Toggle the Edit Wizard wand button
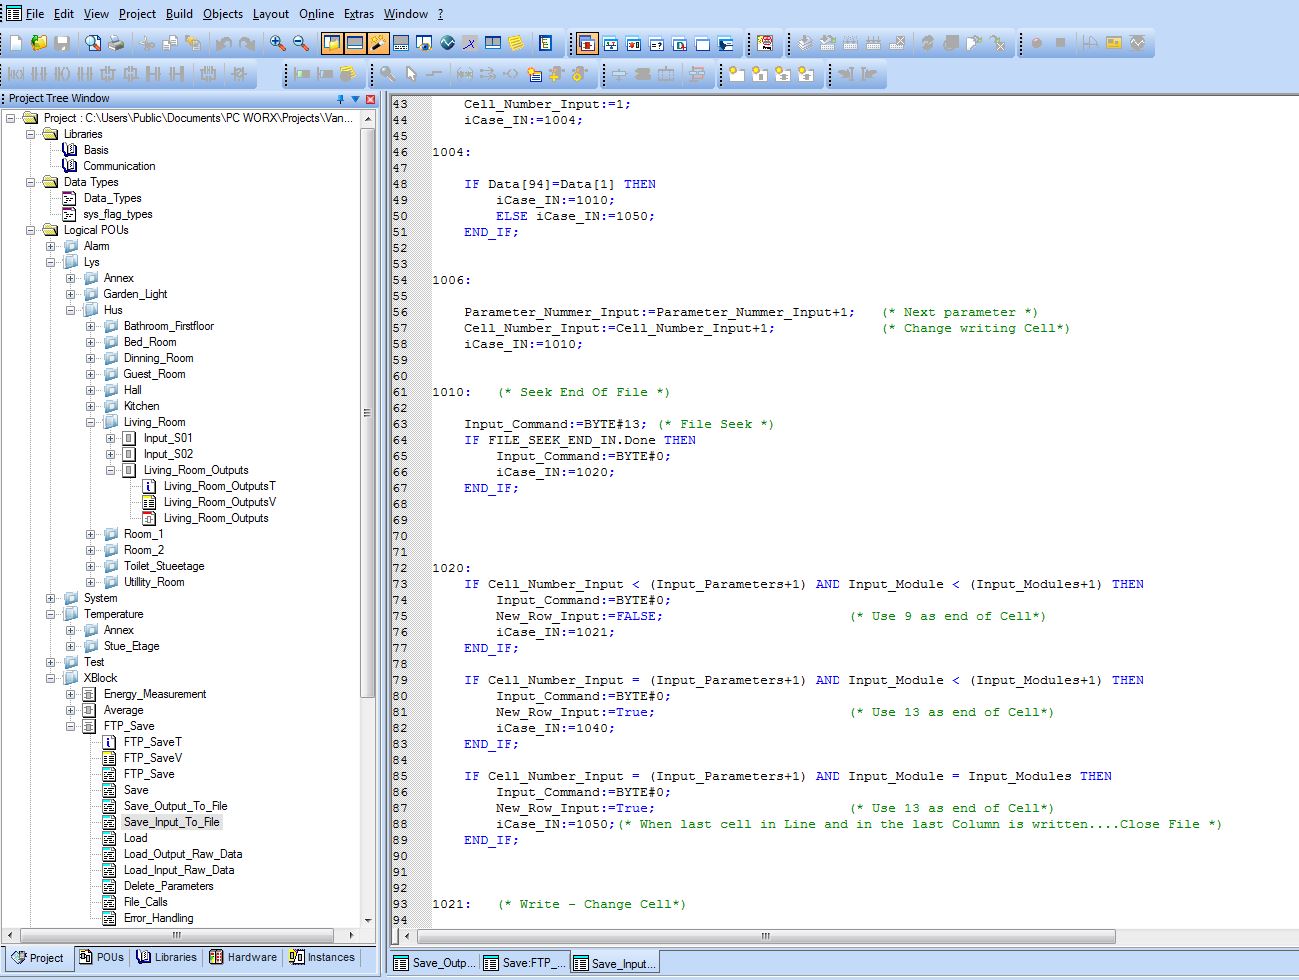This screenshot has height=980, width=1299. point(377,43)
